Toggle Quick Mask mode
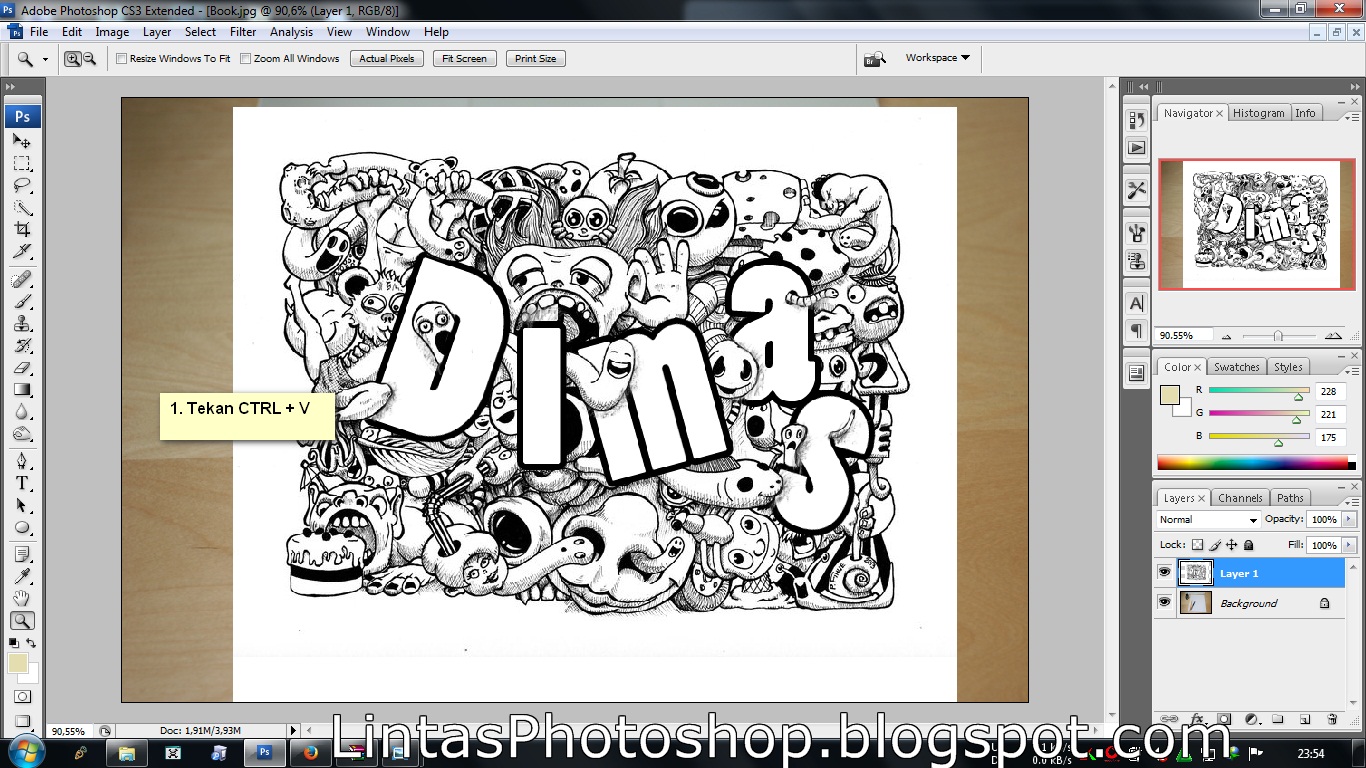Viewport: 1366px width, 768px height. (22, 697)
